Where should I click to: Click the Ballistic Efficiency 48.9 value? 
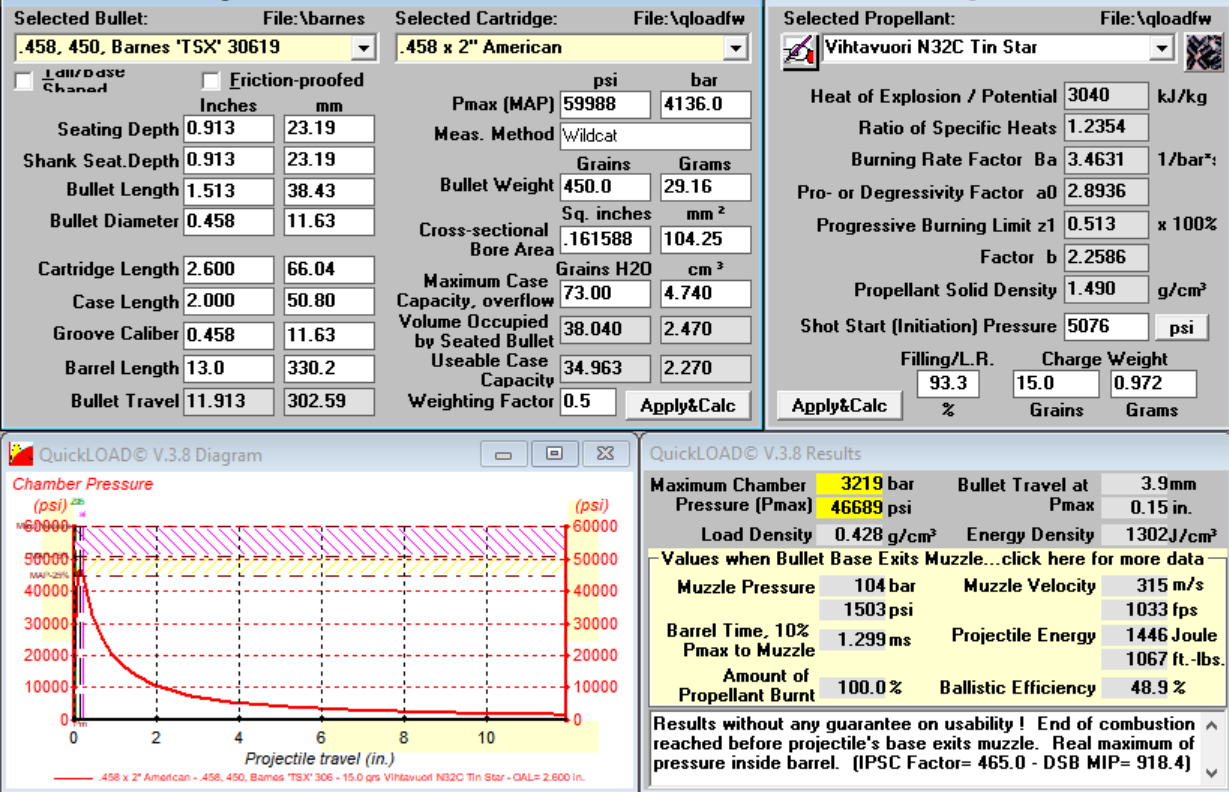(x=1135, y=688)
